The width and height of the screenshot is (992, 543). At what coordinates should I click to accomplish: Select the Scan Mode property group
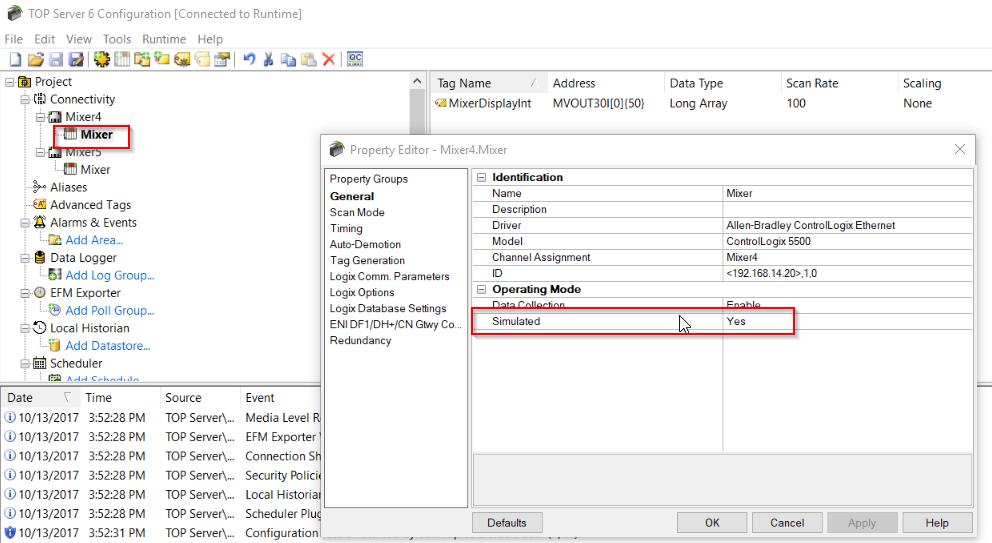tap(357, 212)
